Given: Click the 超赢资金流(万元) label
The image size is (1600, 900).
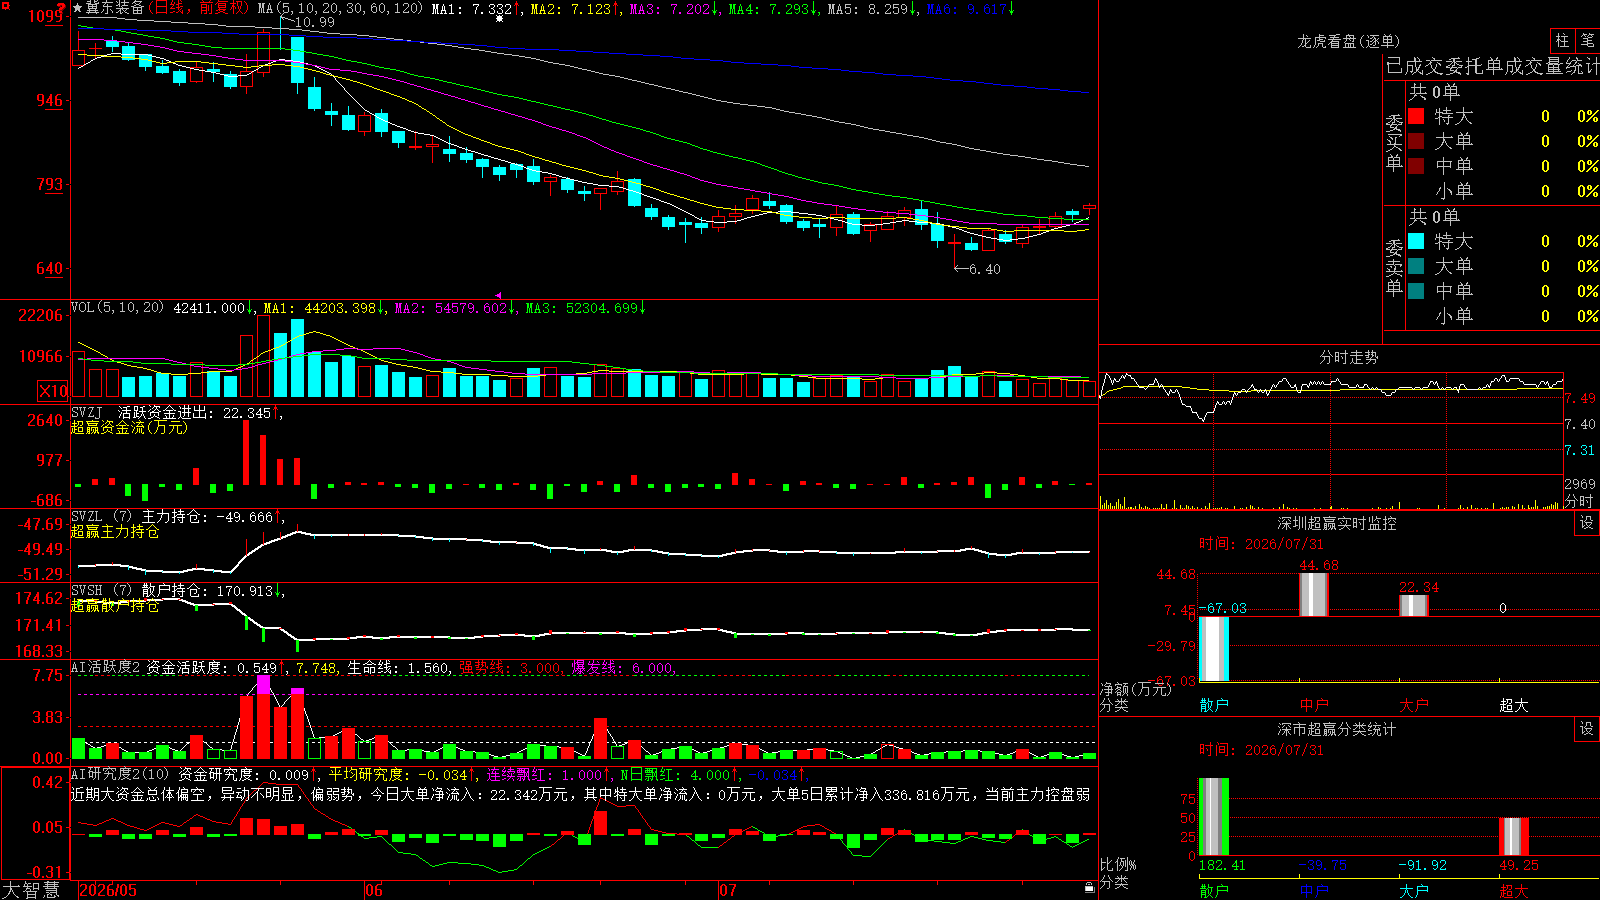Looking at the screenshot, I should (129, 427).
